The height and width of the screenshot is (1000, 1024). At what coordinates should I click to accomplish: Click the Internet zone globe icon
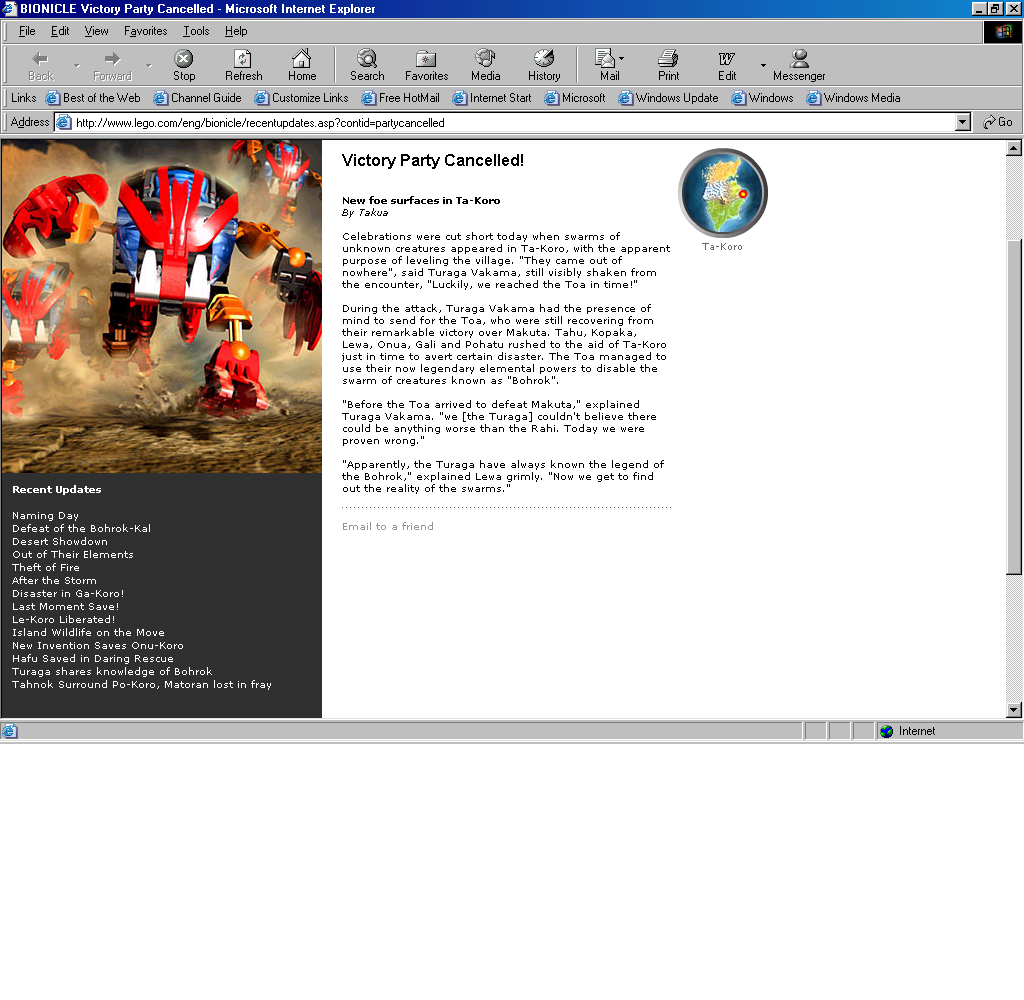coord(886,731)
